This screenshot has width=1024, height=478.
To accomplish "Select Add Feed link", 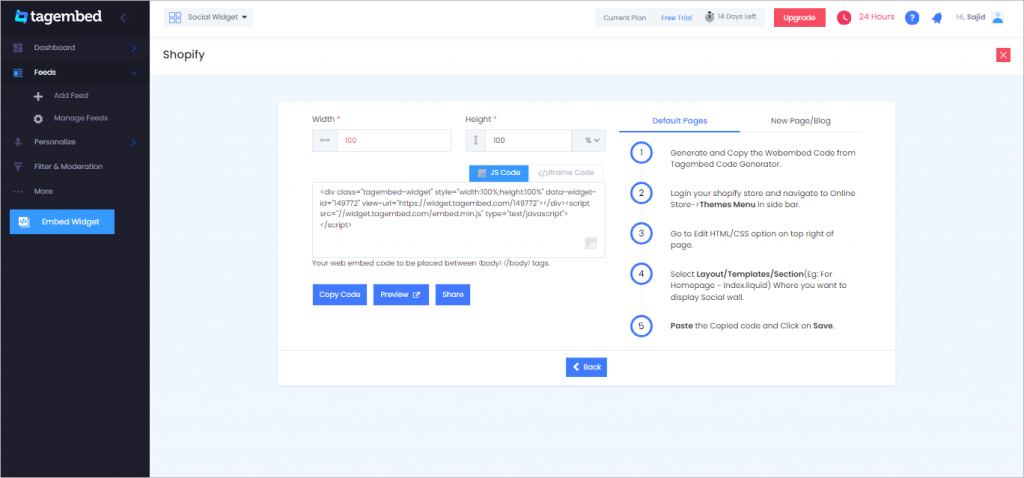I will 71,95.
